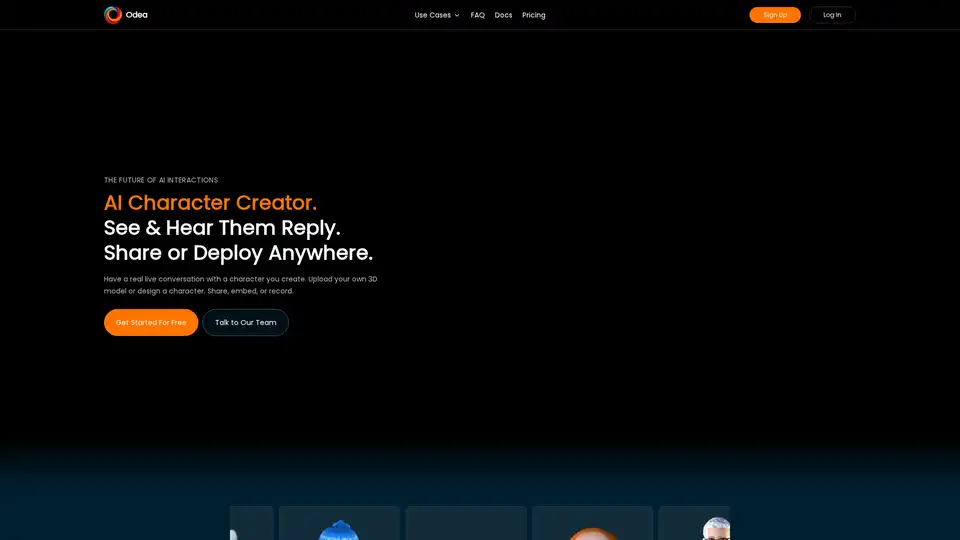The height and width of the screenshot is (540, 960).
Task: Click the empty character card in the middle
Action: tap(466, 524)
